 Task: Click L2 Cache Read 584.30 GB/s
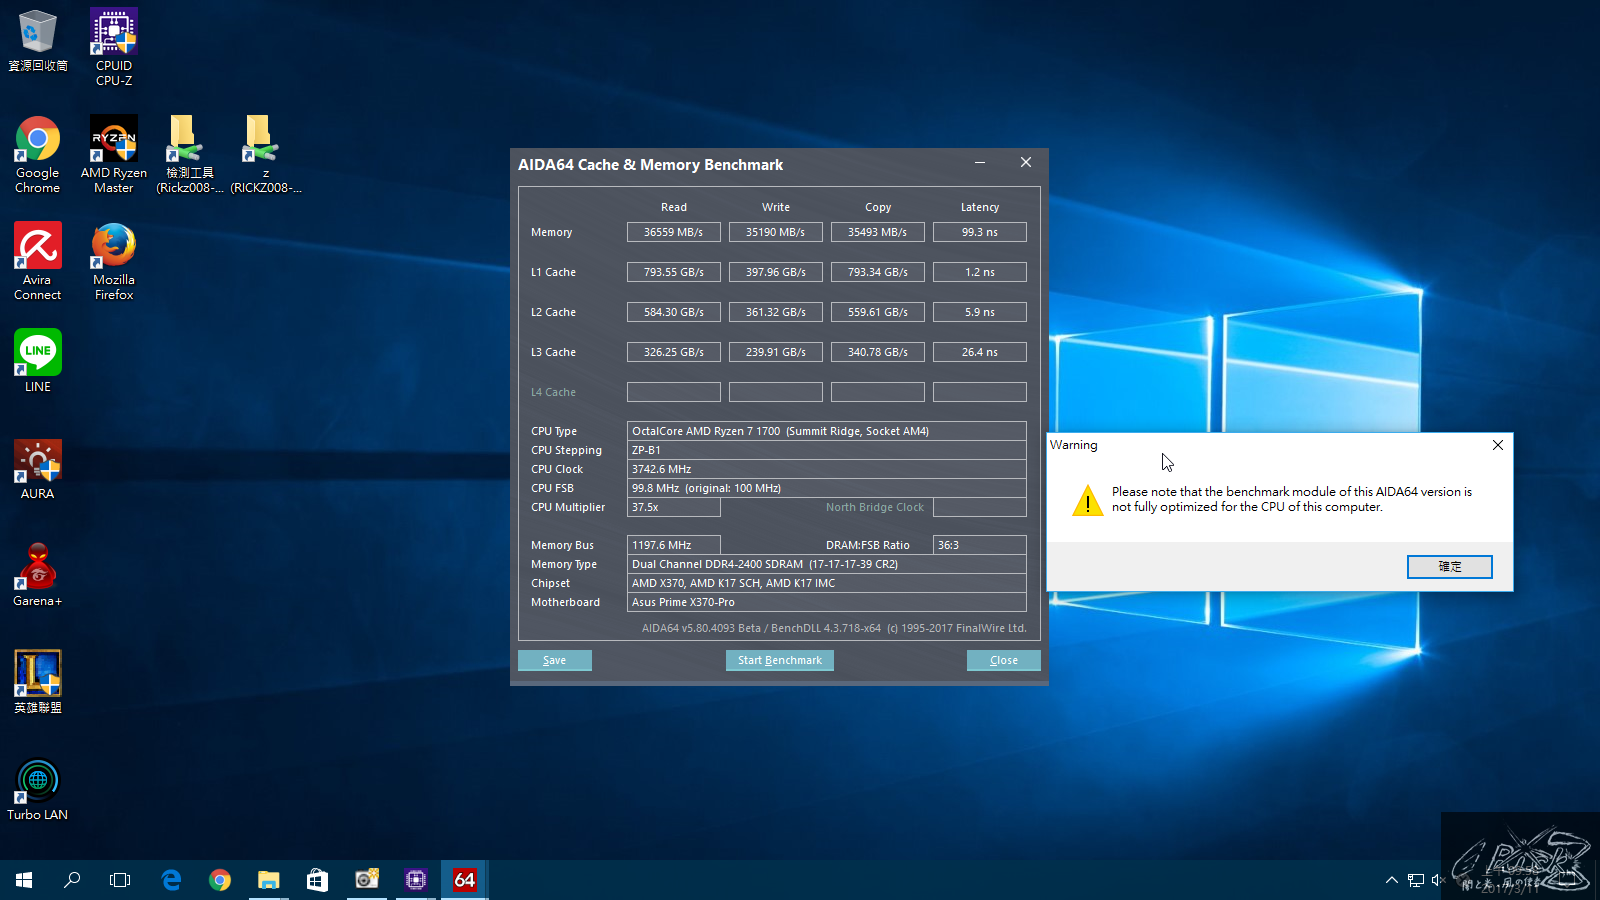click(x=674, y=312)
